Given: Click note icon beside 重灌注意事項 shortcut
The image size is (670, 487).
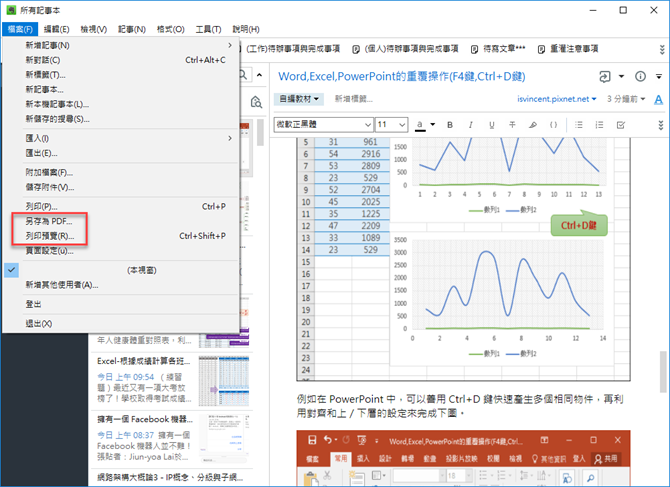Looking at the screenshot, I should [x=541, y=49].
